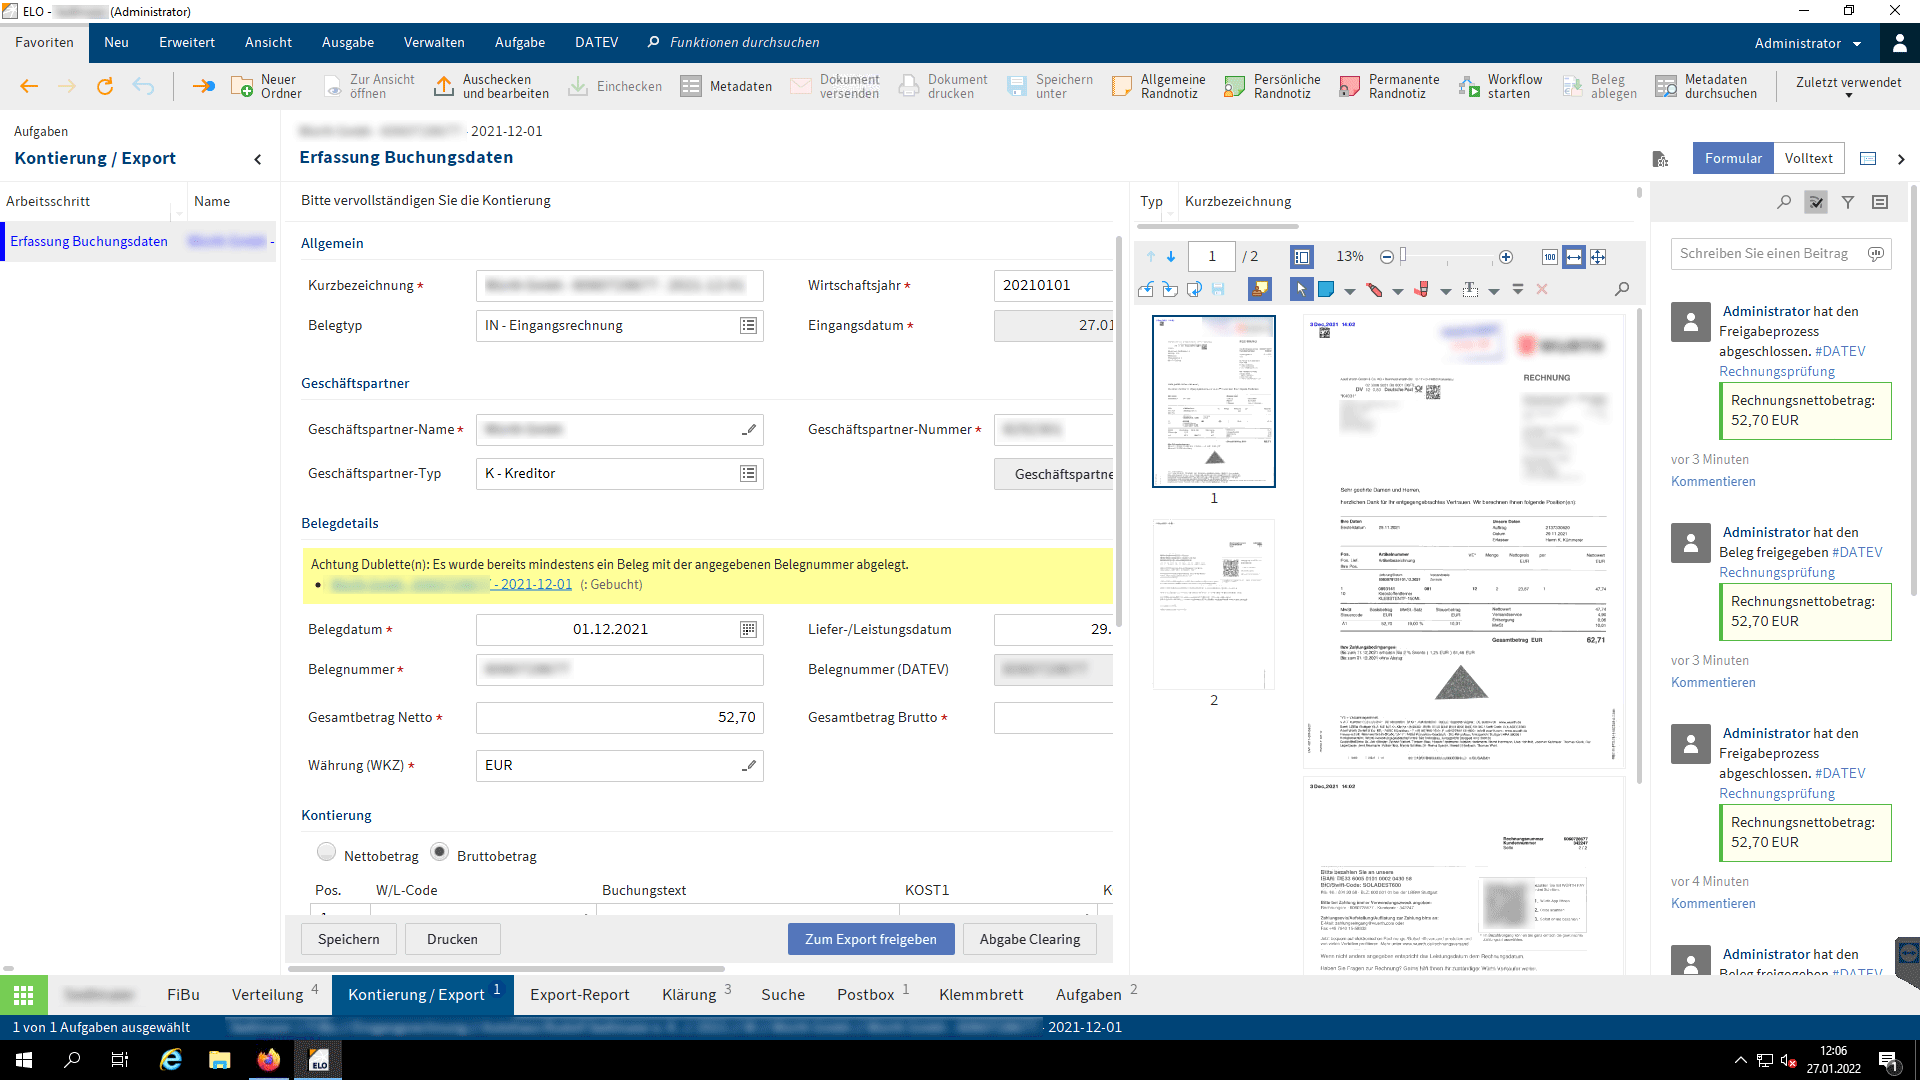This screenshot has width=1920, height=1080.
Task: Open the Neu ribbon tab
Action: [x=116, y=43]
